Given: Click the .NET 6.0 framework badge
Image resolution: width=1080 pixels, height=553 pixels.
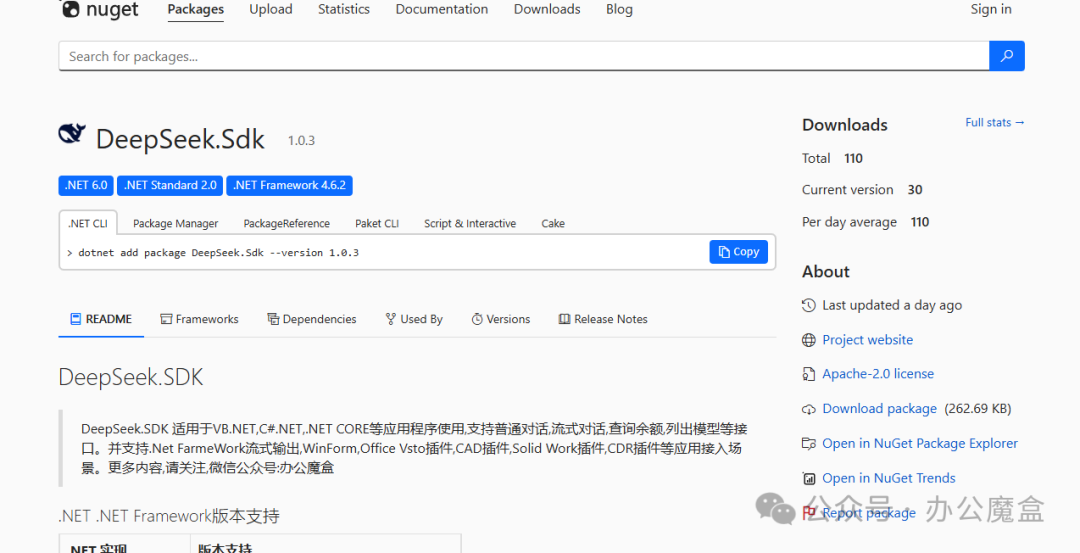Looking at the screenshot, I should [x=86, y=185].
